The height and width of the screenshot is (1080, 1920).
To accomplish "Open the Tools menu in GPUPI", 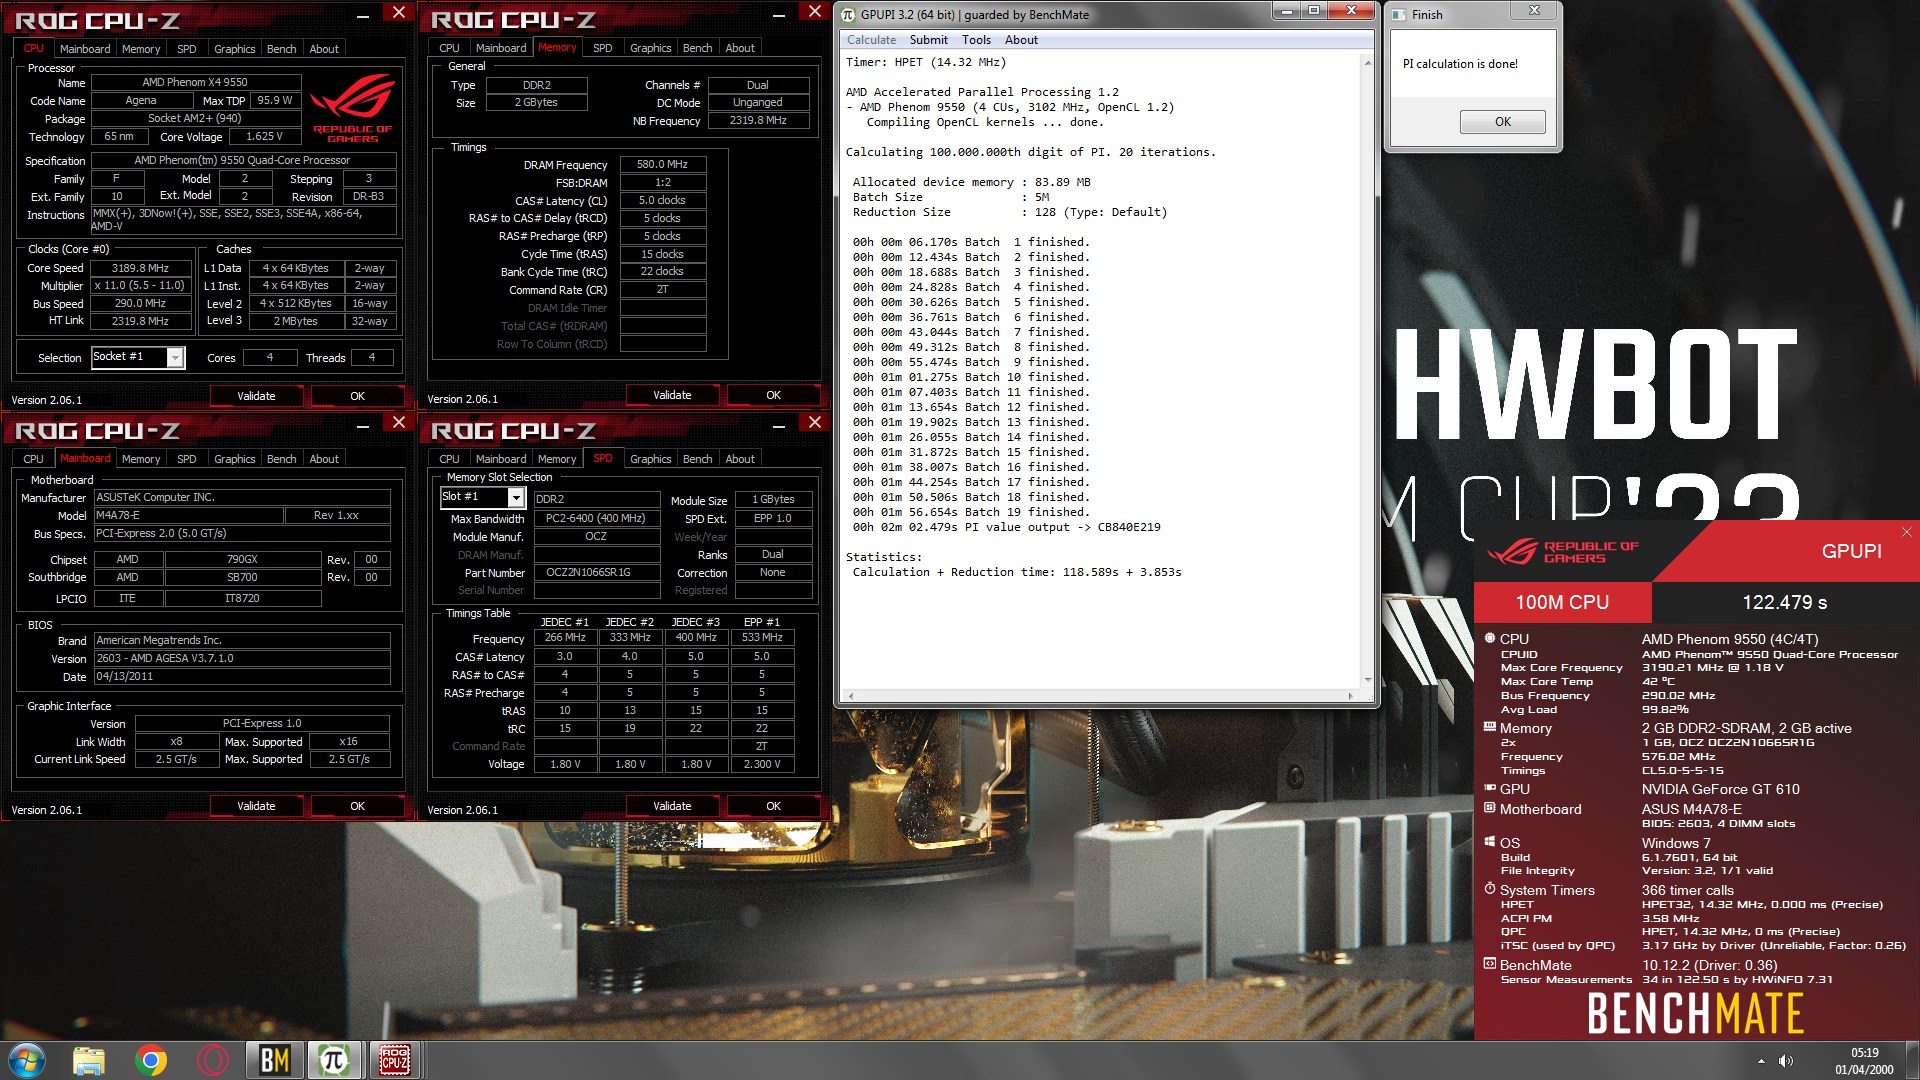I will click(976, 40).
